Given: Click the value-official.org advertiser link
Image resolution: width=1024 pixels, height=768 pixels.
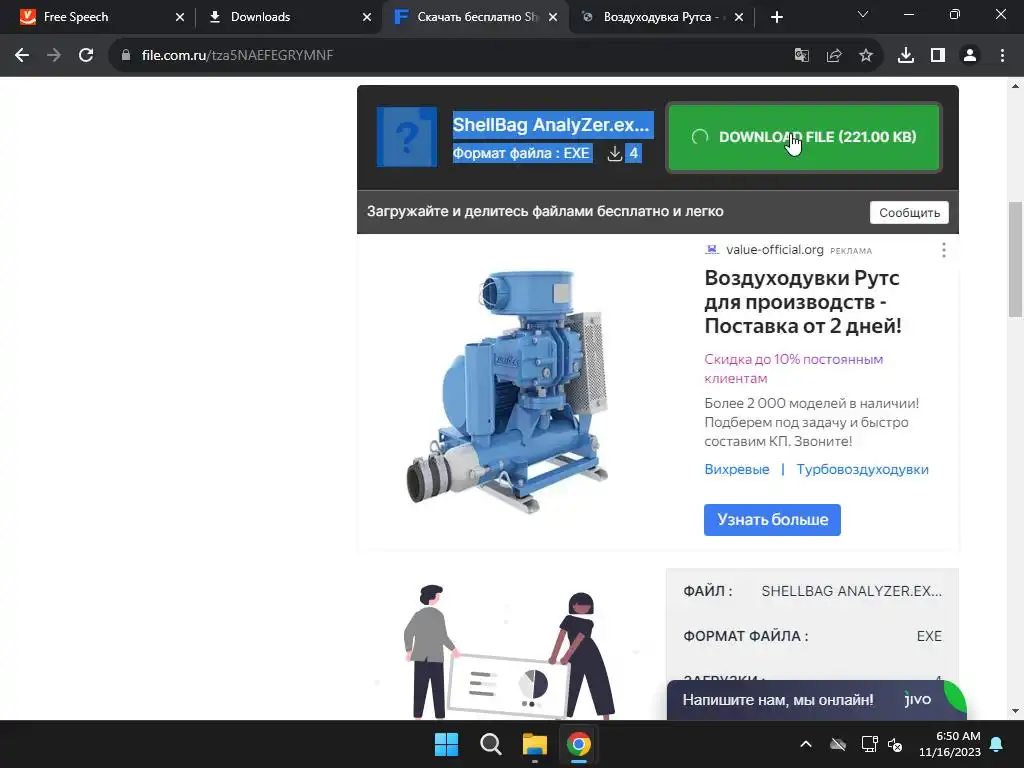Looking at the screenshot, I should 775,249.
